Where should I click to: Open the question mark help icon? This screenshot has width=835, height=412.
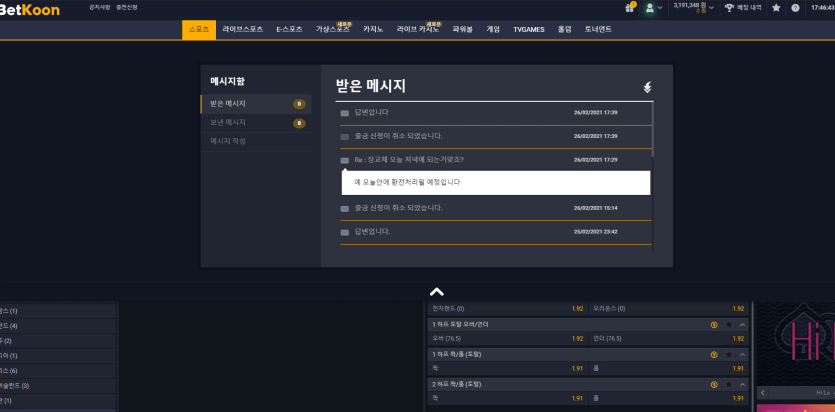pyautogui.click(x=795, y=7)
